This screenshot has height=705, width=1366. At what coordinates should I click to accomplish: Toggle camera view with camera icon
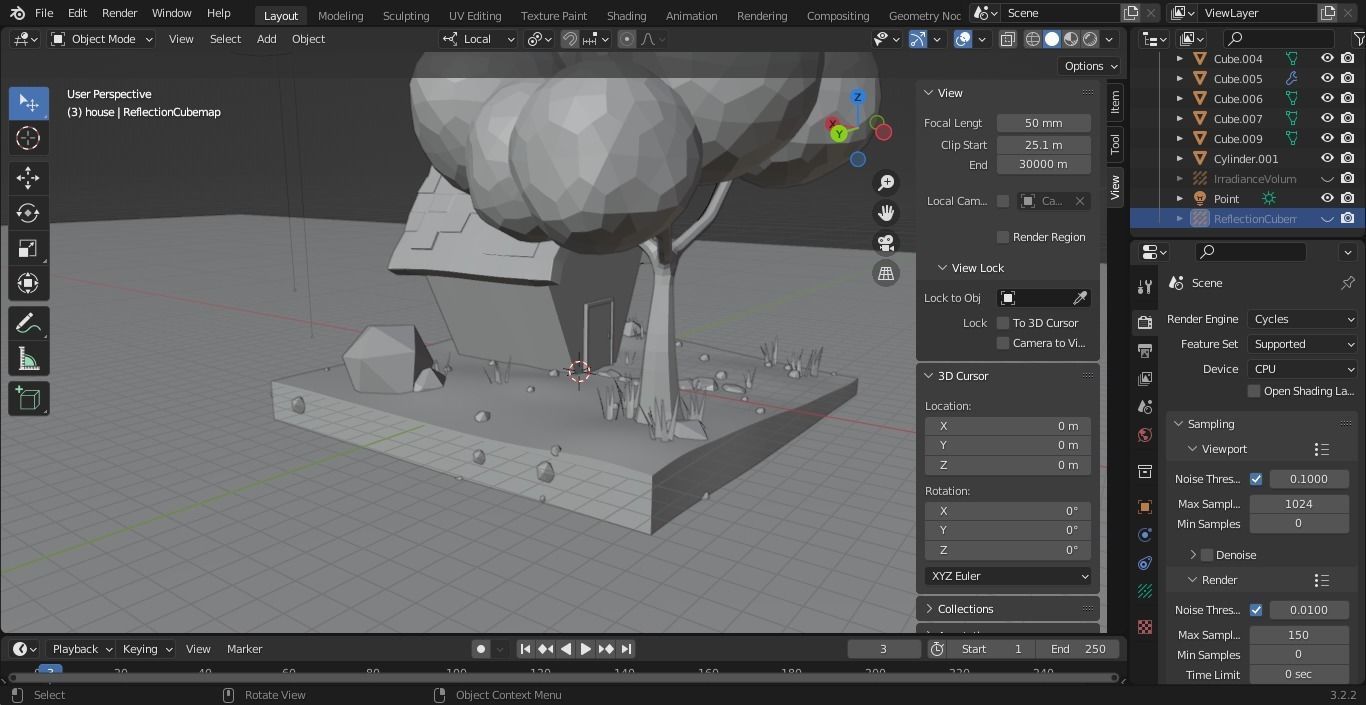(886, 242)
